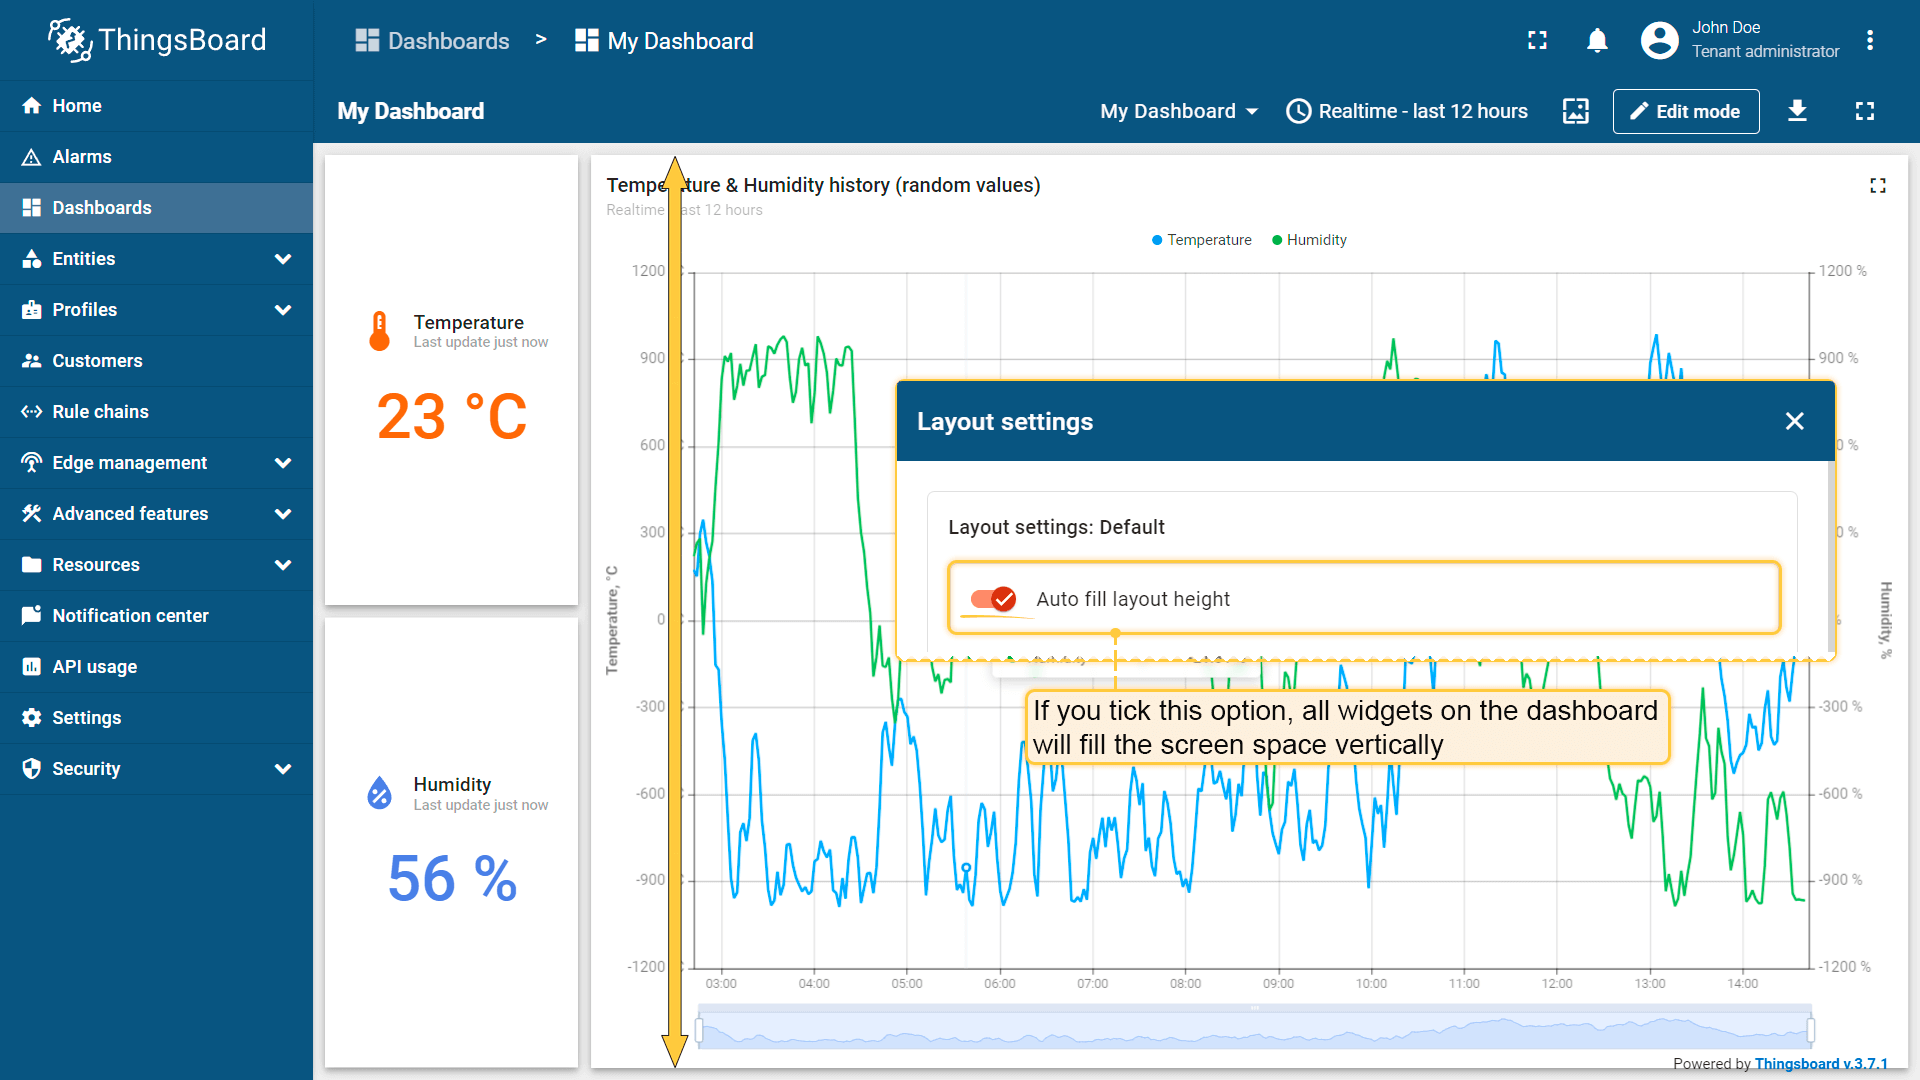
Task: Click the notifications bell icon
Action: 1597,41
